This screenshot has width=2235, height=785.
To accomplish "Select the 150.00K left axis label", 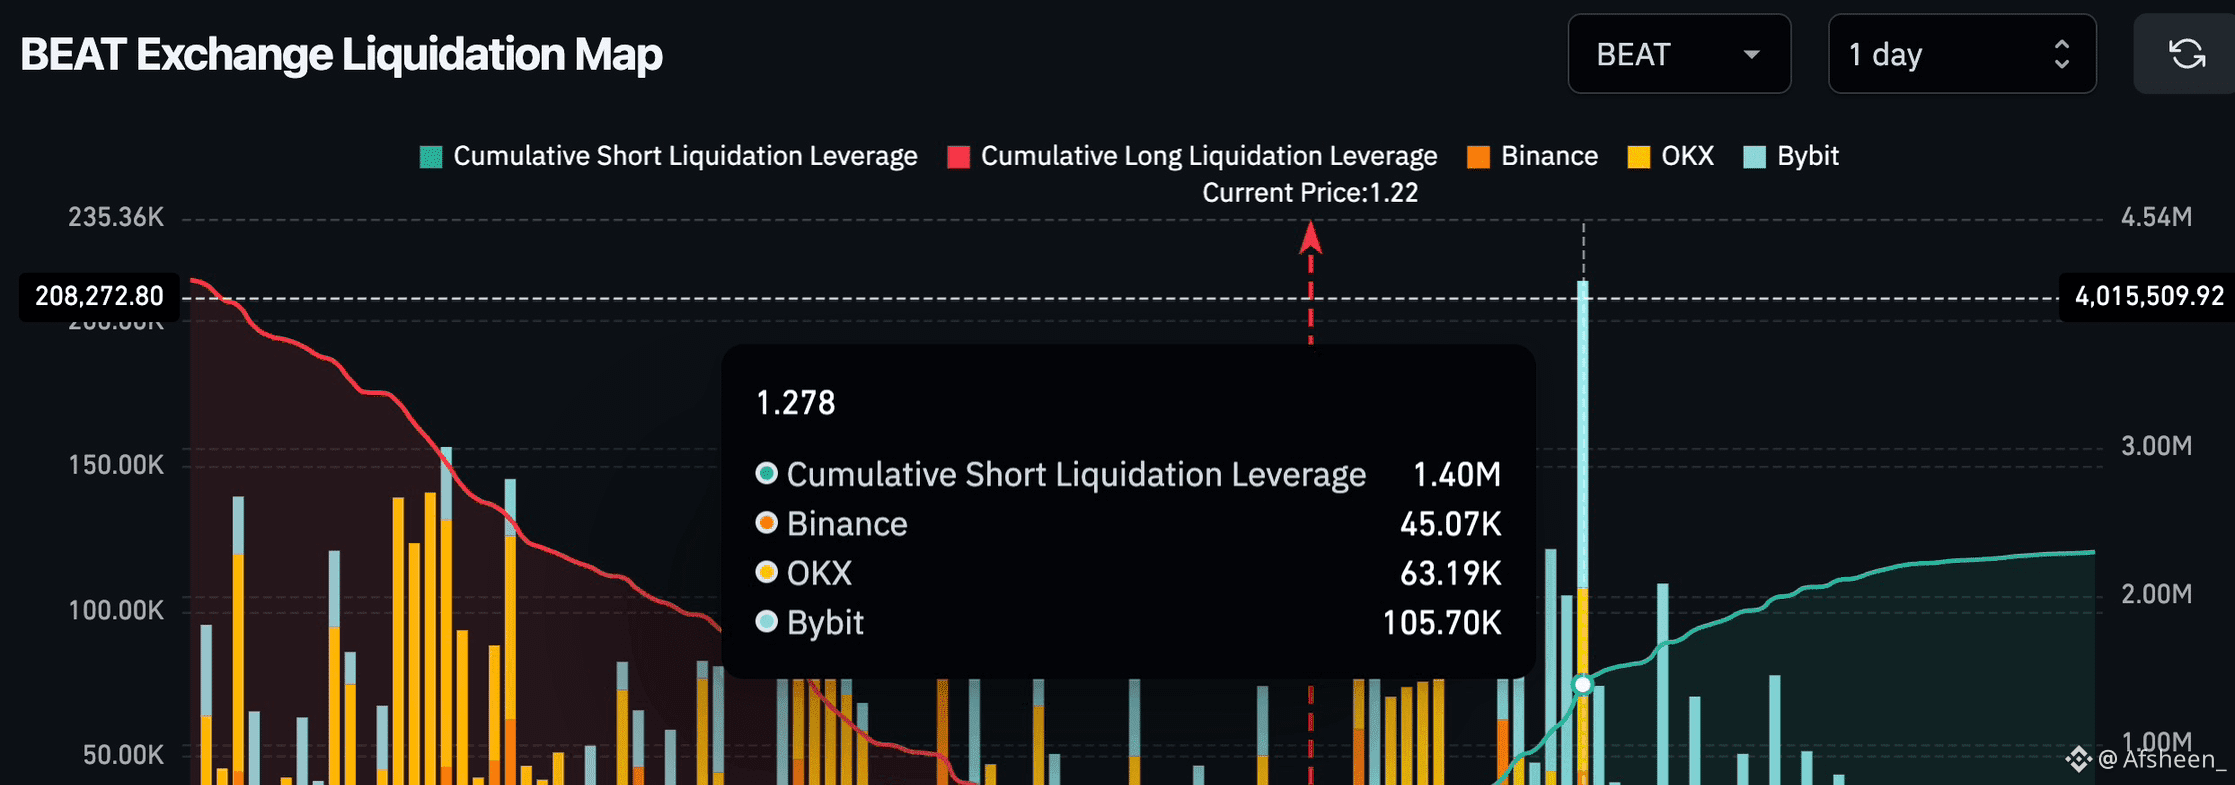I will click(x=116, y=465).
